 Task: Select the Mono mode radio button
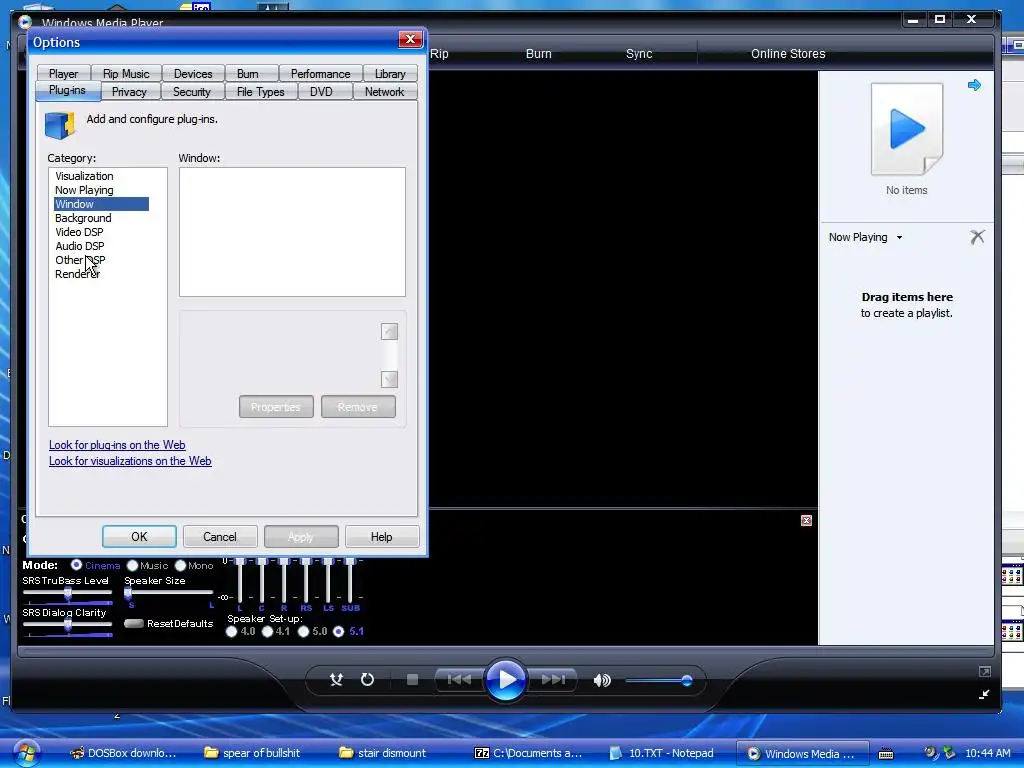click(x=180, y=566)
